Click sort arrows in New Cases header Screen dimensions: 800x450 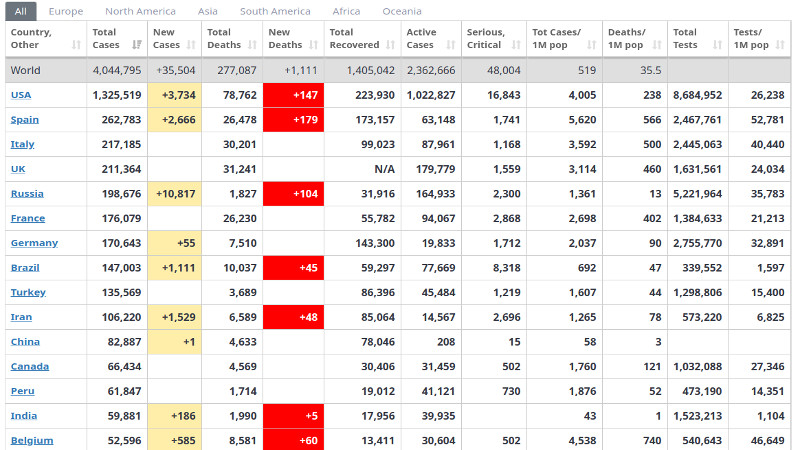click(x=192, y=45)
